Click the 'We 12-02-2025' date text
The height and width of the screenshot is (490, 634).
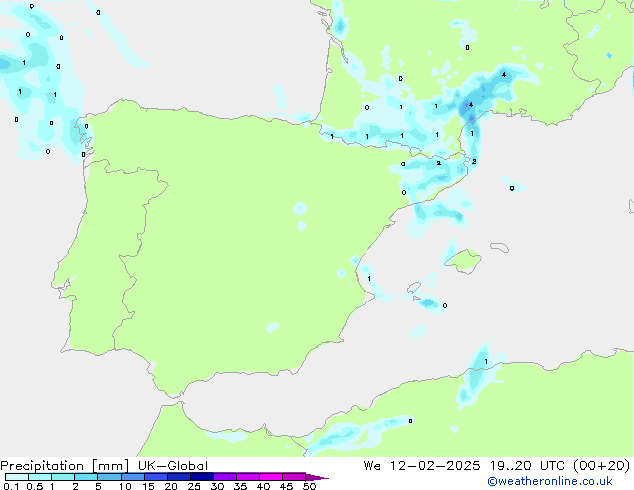[x=422, y=466]
